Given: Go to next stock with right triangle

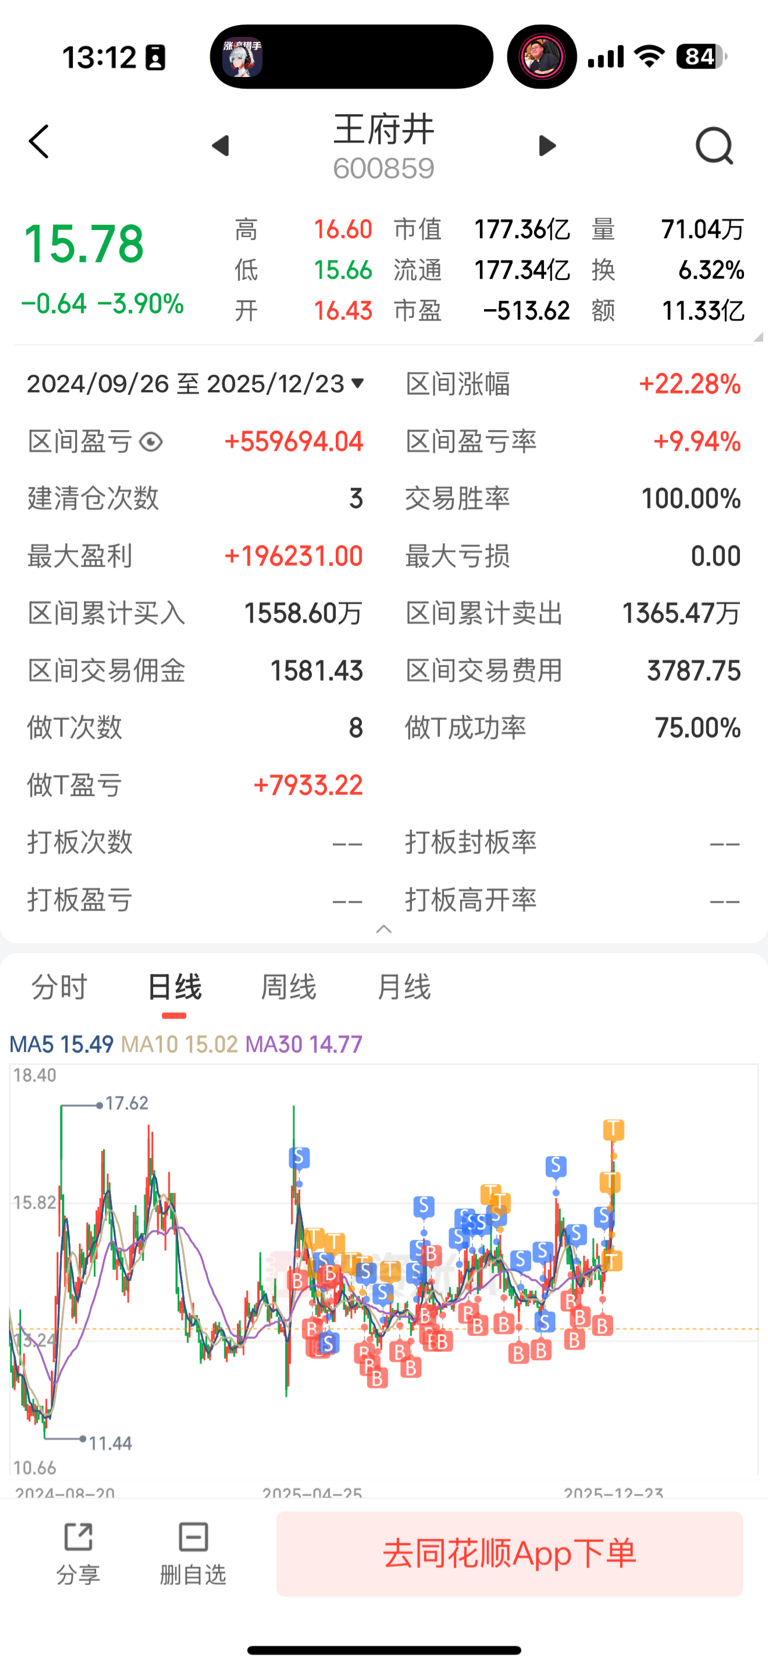Looking at the screenshot, I should click(x=547, y=146).
